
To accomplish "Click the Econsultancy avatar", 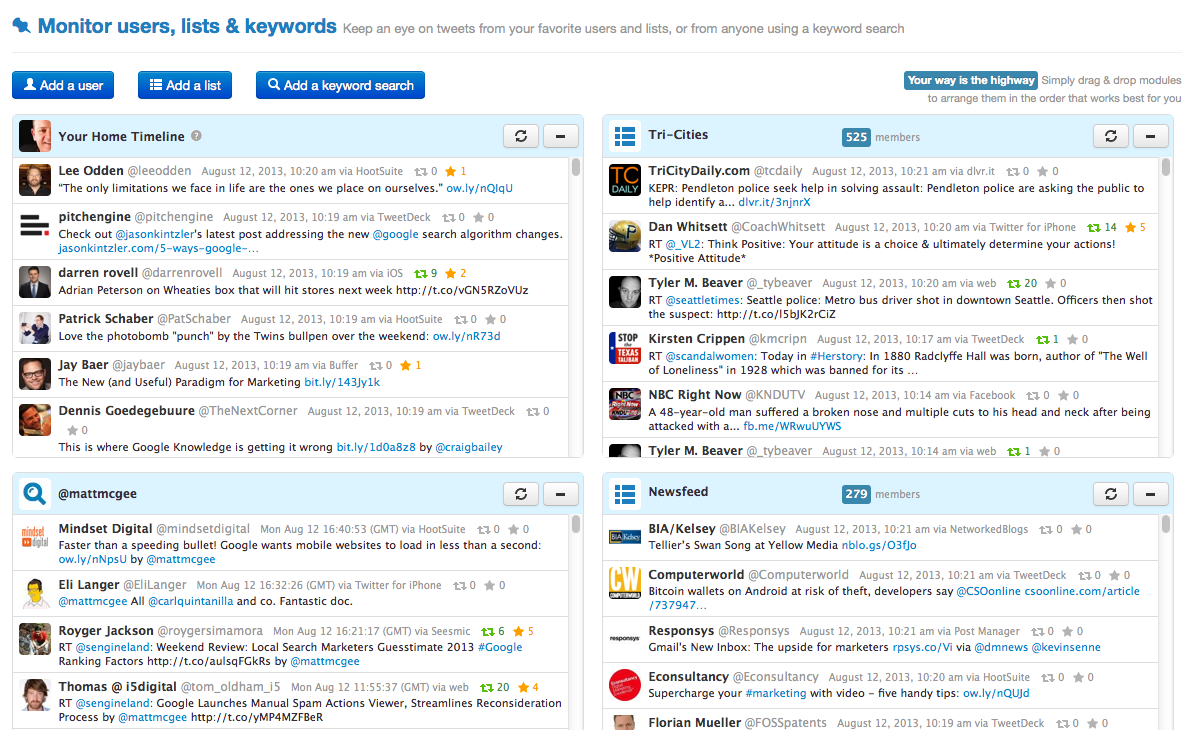I will point(625,686).
